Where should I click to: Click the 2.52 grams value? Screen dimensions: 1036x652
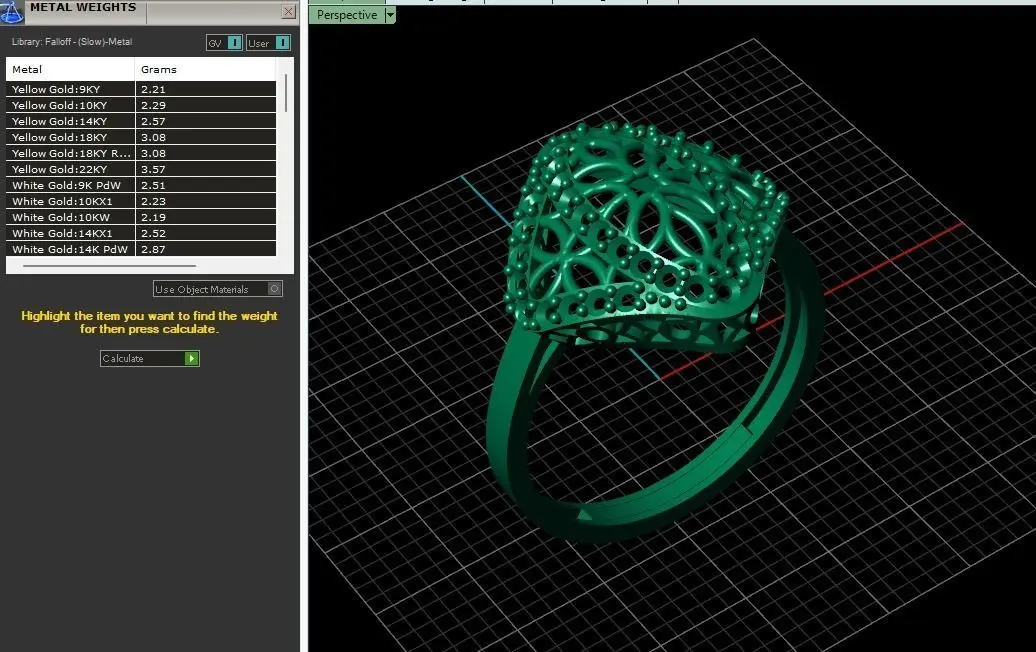[x=153, y=233]
